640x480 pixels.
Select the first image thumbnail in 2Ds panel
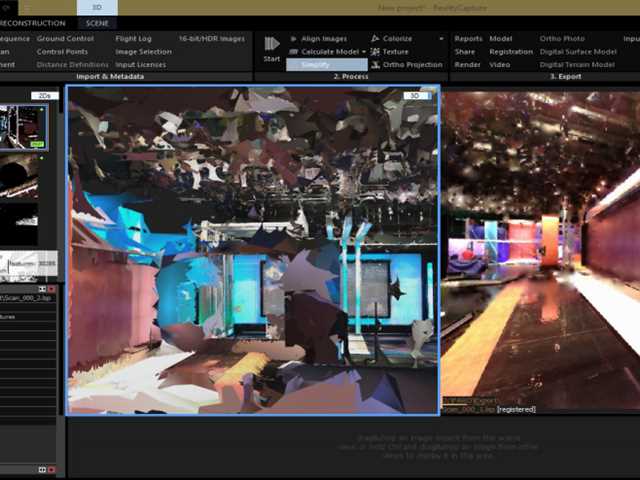(22, 125)
